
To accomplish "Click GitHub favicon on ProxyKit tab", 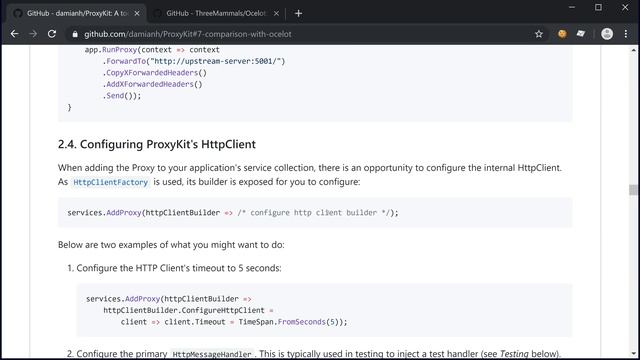I will 18,13.
